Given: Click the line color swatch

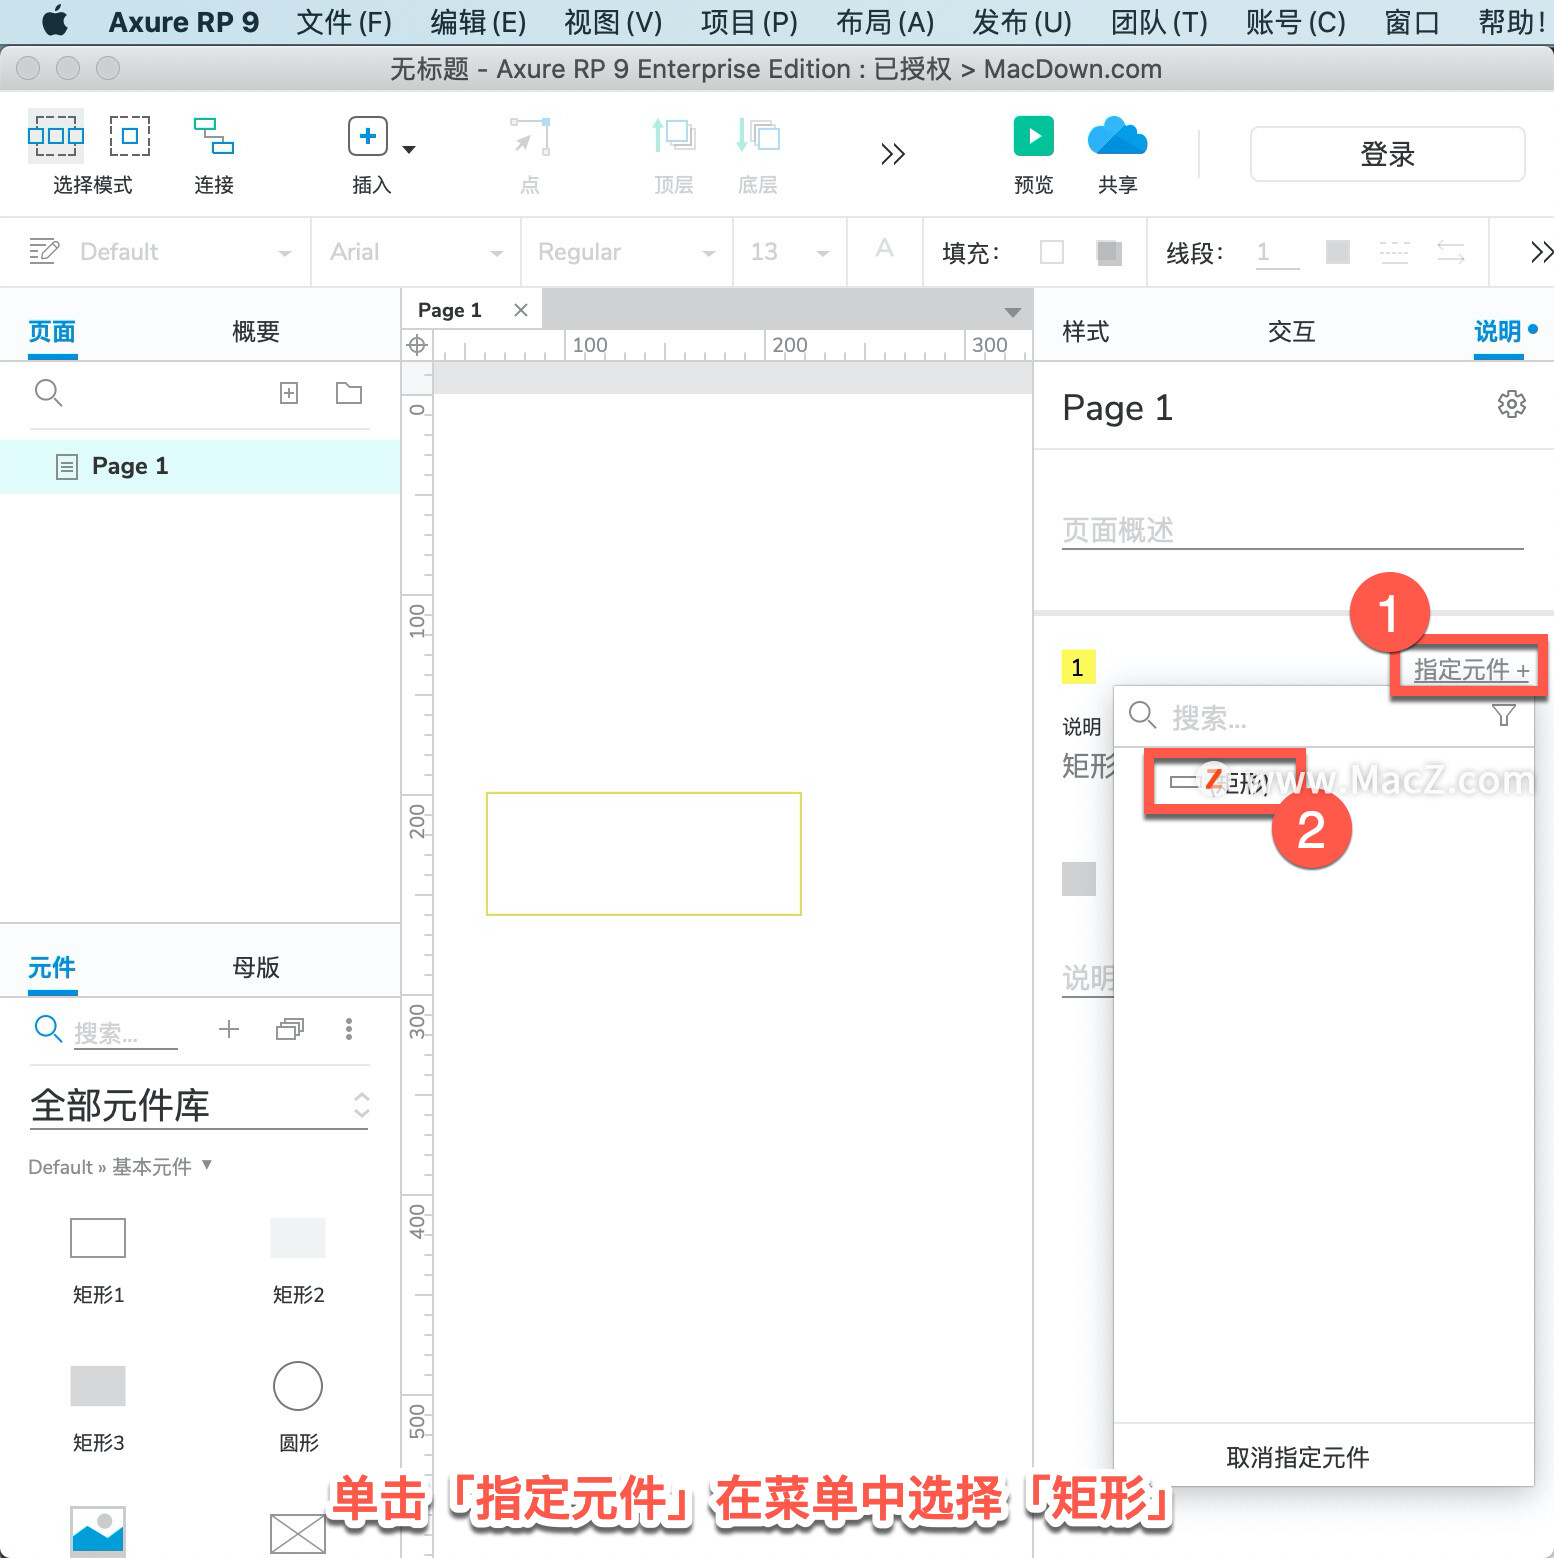Looking at the screenshot, I should coord(1338,252).
